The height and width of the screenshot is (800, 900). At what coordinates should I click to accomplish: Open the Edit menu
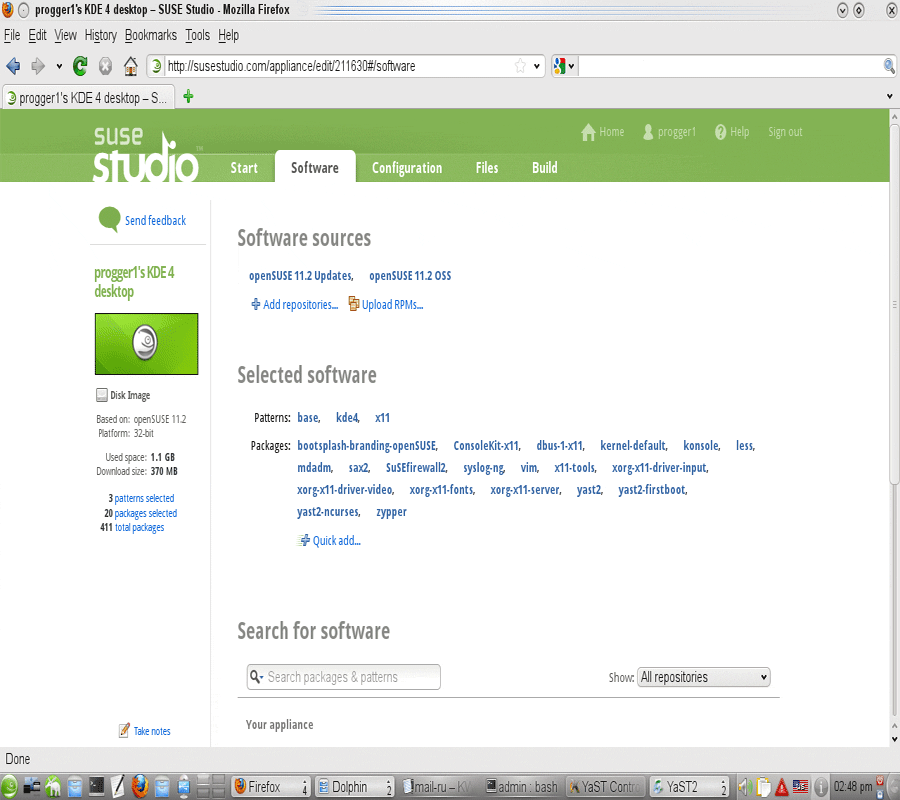[x=37, y=36]
